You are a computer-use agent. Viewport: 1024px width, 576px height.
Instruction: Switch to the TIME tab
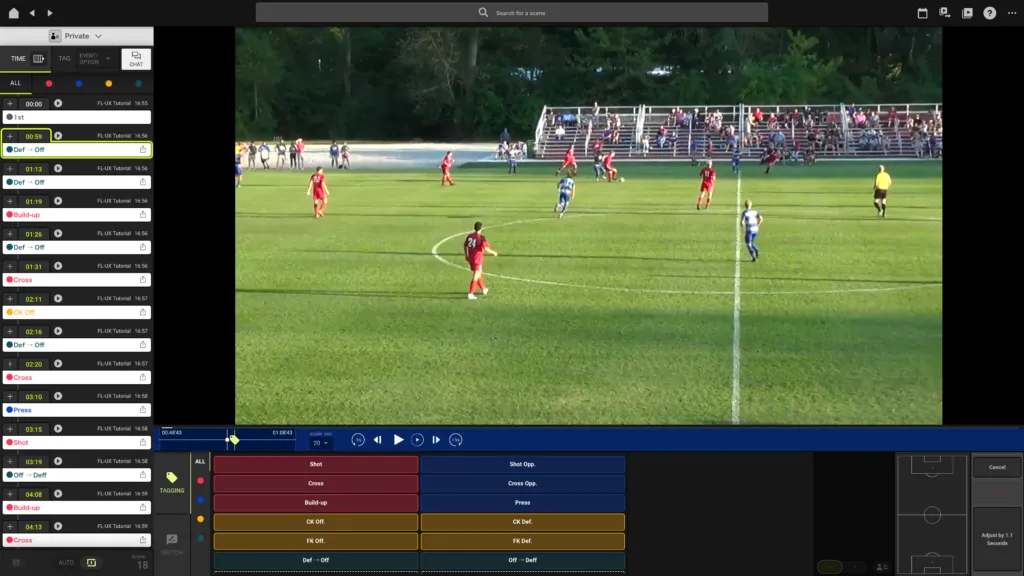pos(18,59)
